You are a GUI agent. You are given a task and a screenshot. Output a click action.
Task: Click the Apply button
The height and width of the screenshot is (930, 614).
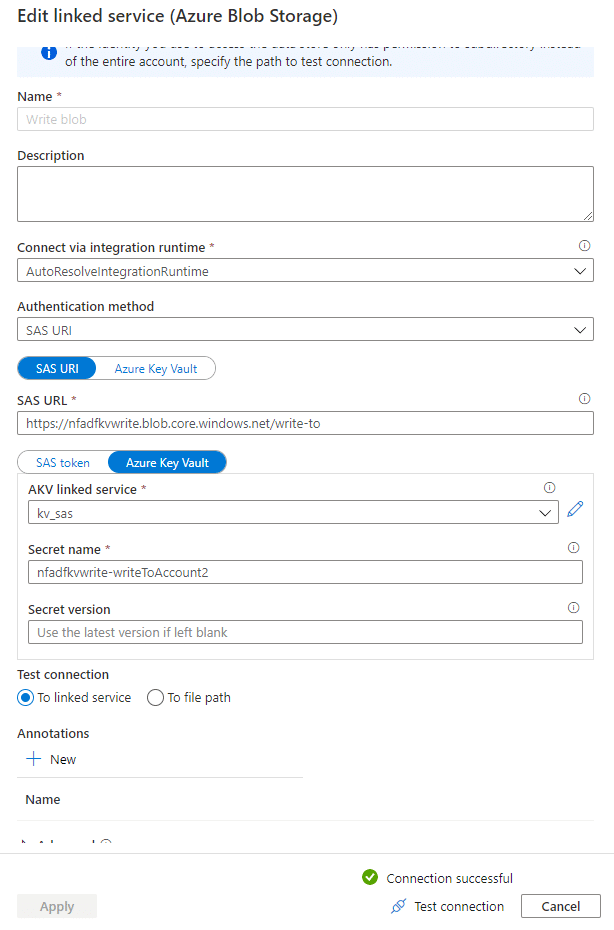57,906
